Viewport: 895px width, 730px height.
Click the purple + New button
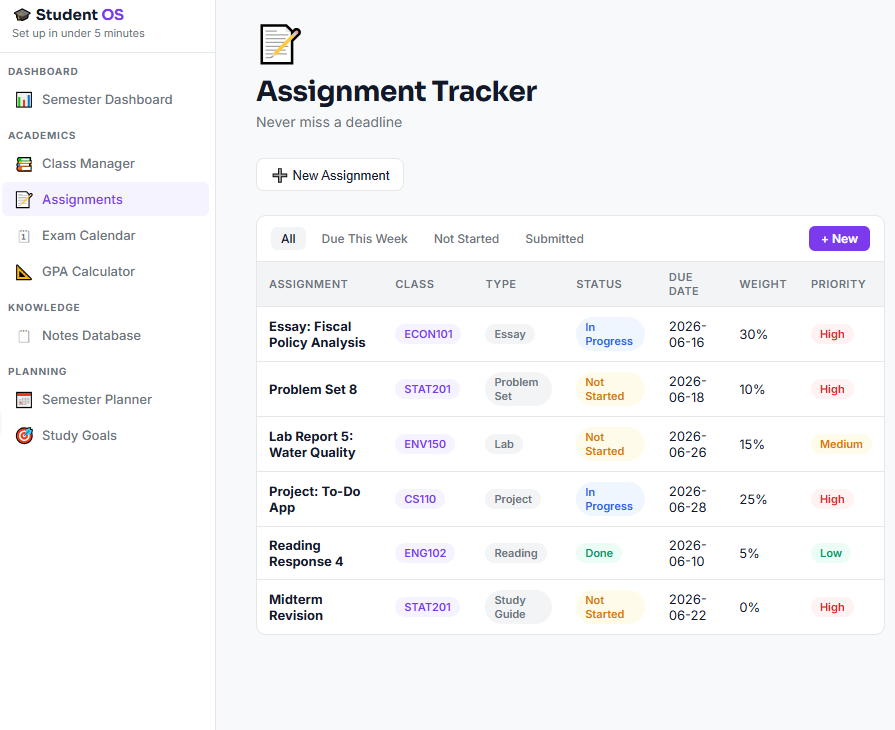839,239
